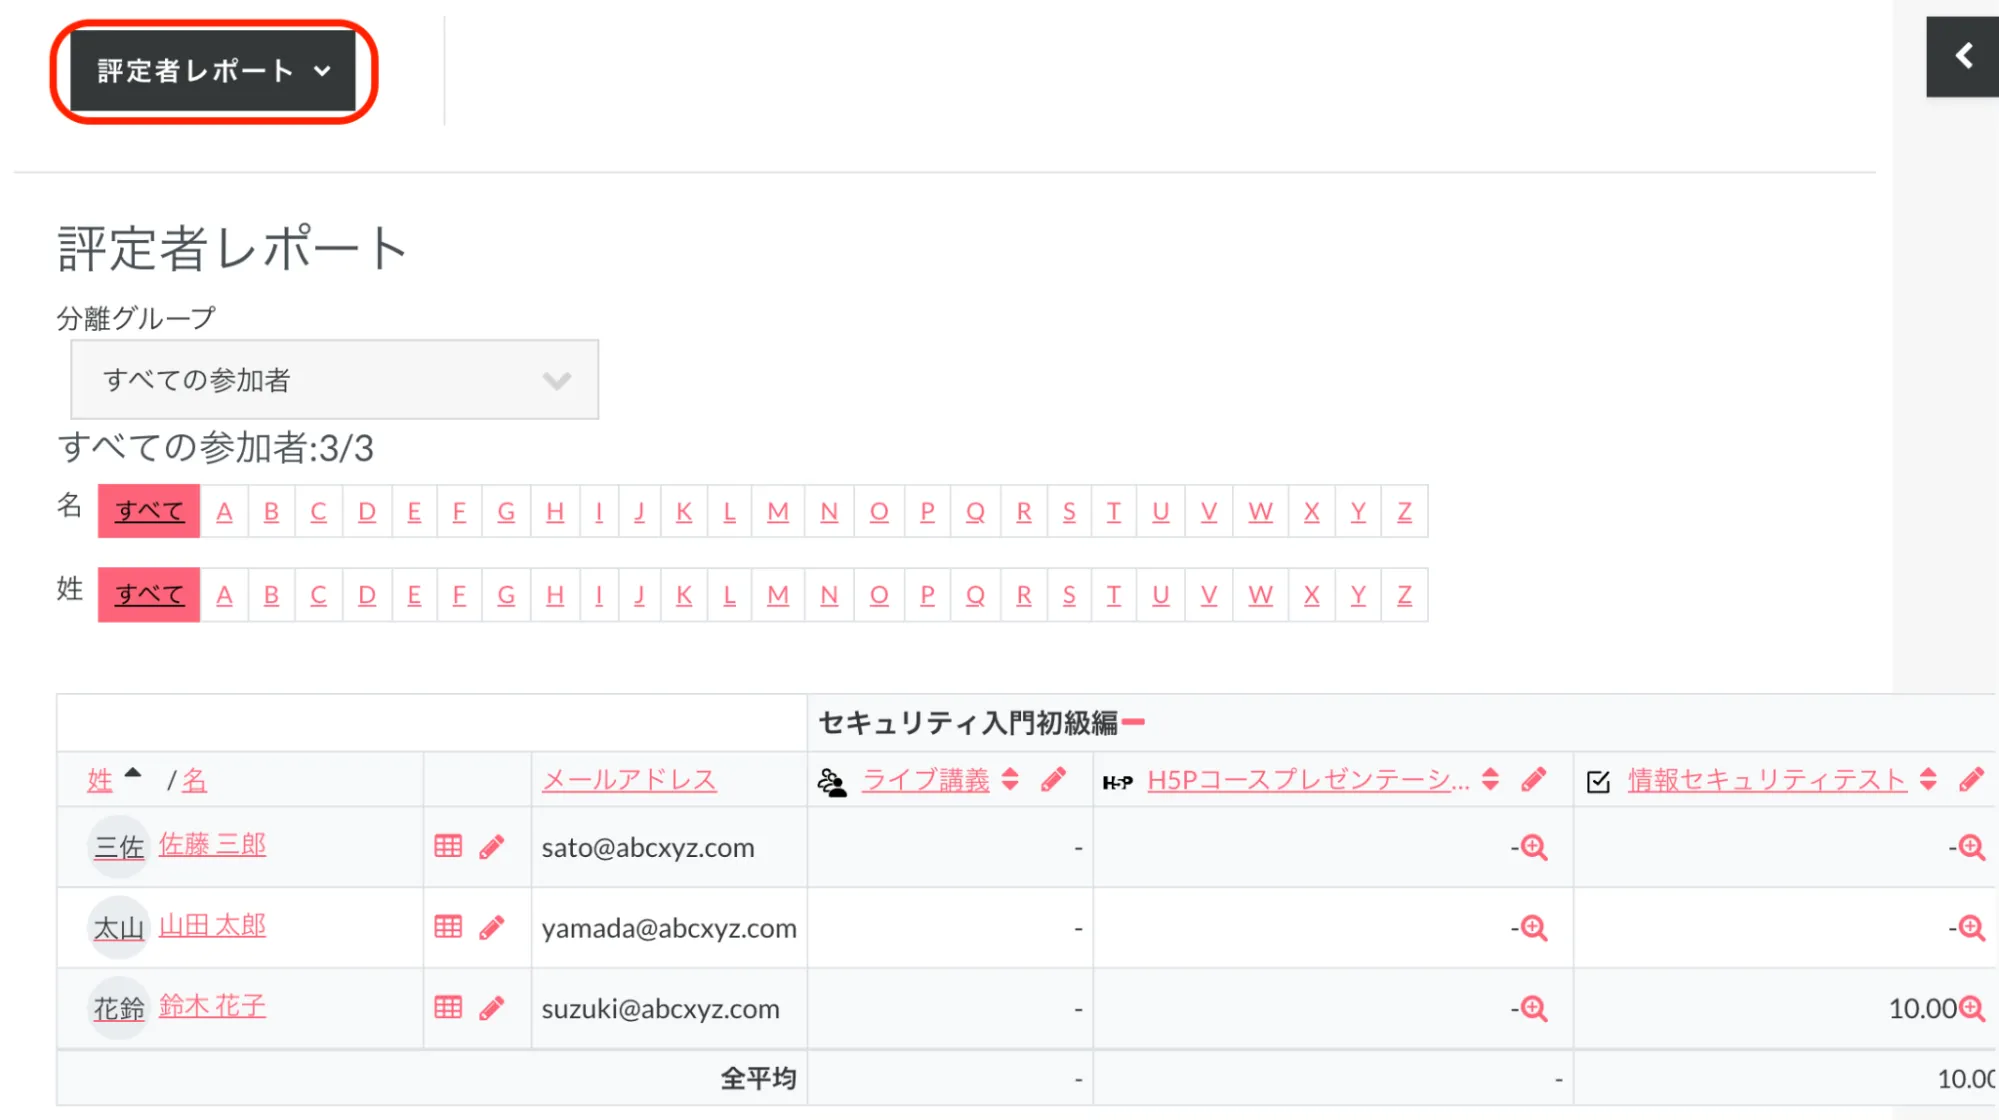
Task: Open grade table icon for 佐藤 三郎
Action: [448, 846]
